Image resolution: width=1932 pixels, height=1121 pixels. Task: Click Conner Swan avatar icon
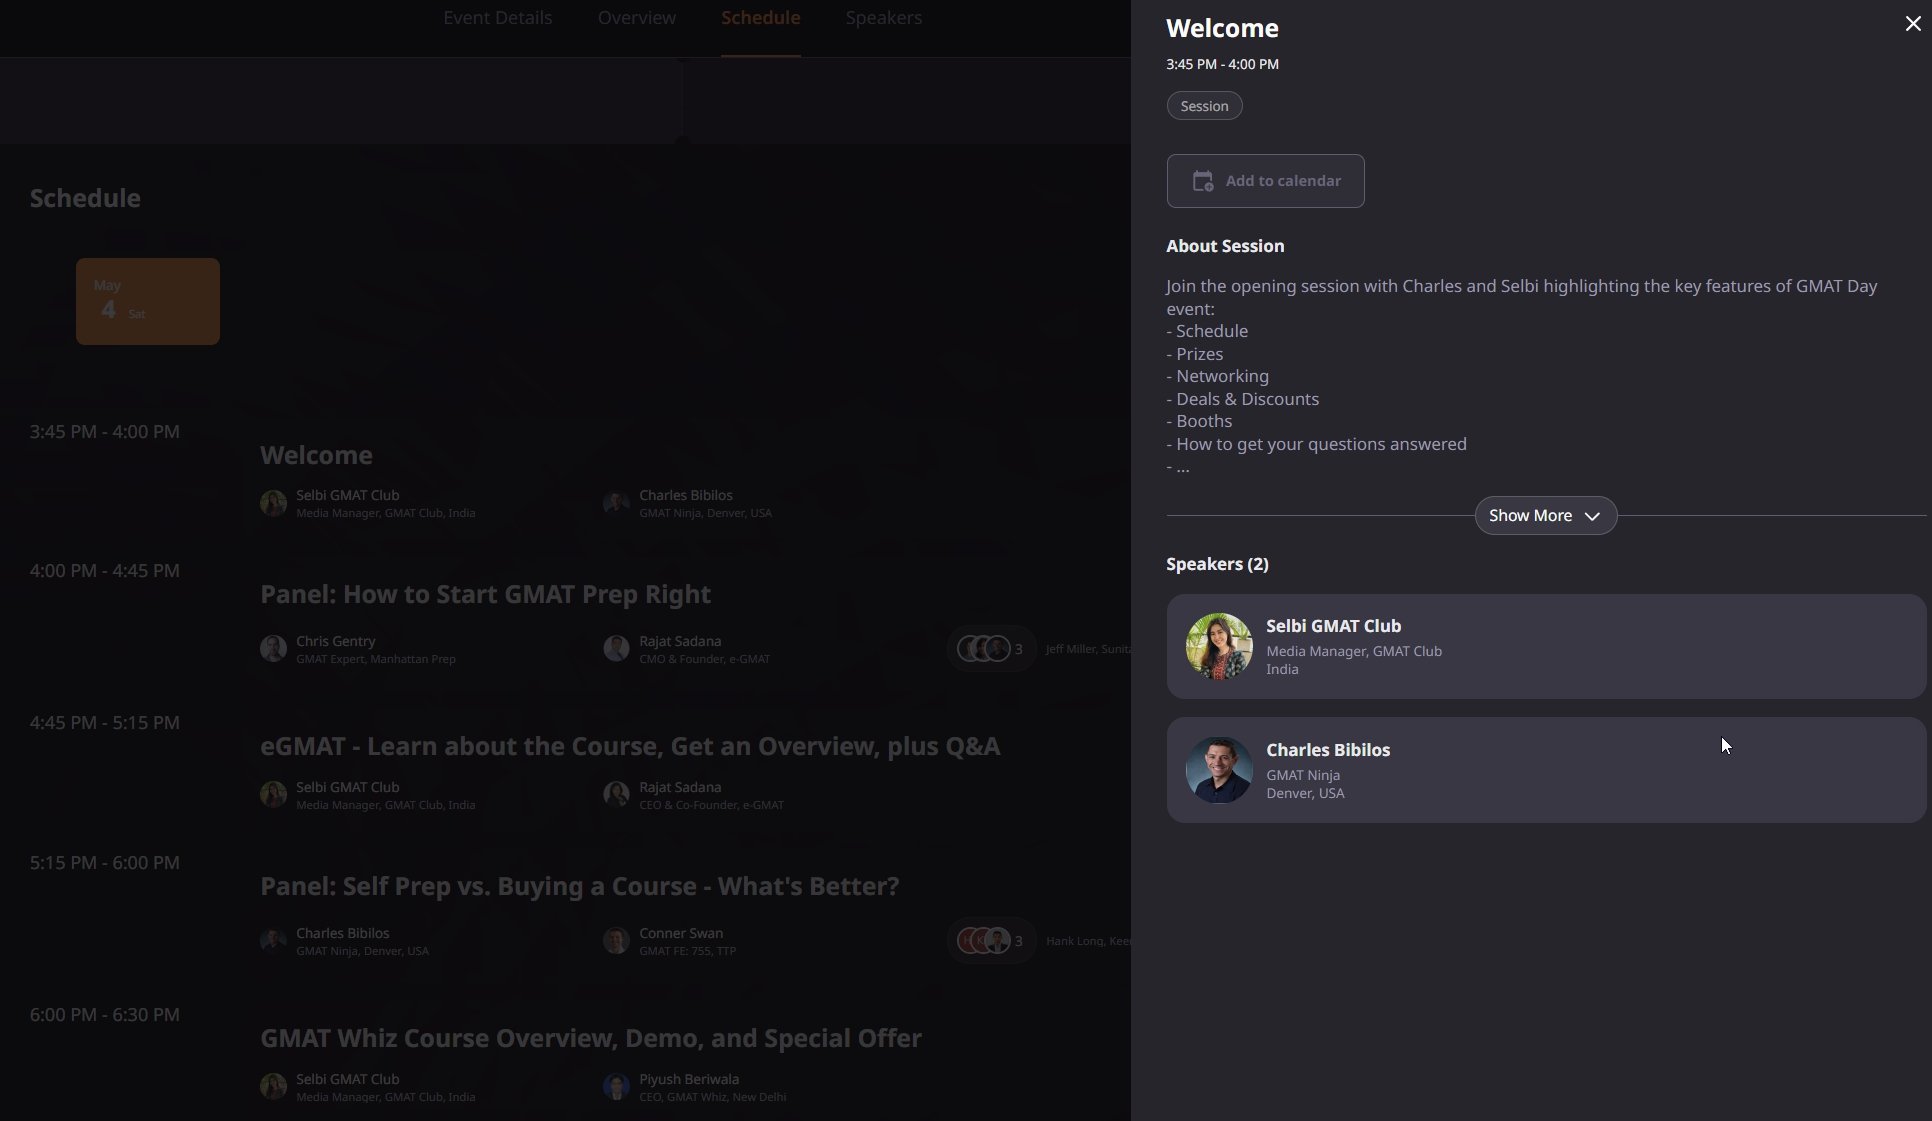tap(616, 941)
